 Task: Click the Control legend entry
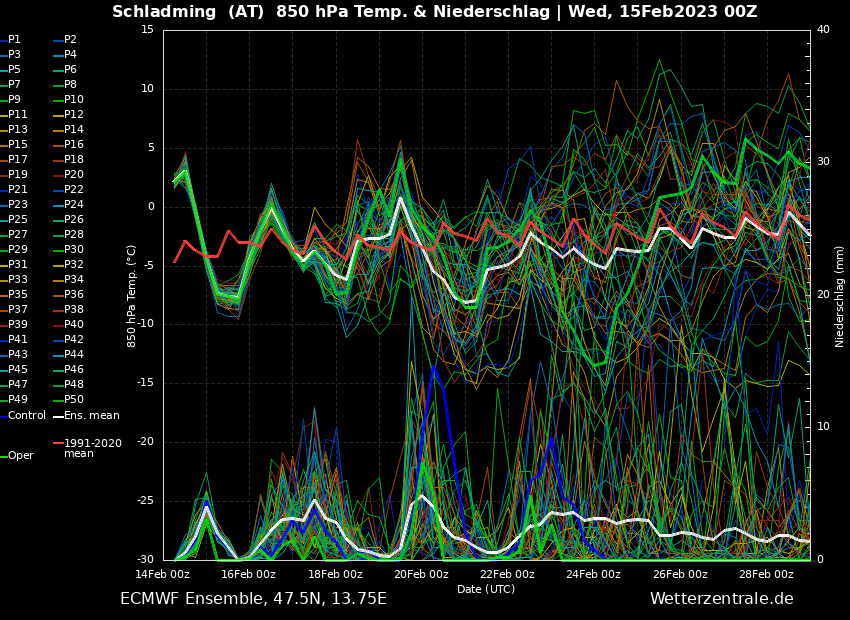coord(27,415)
